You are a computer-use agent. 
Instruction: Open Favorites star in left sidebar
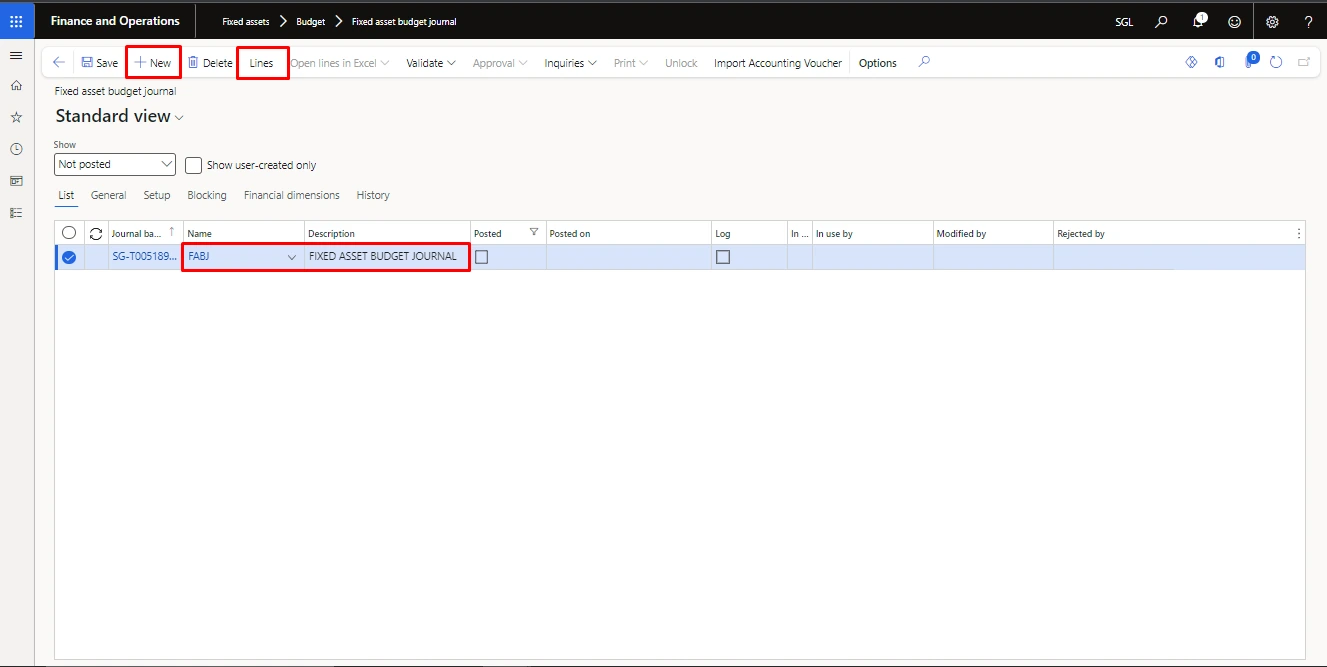tap(15, 117)
